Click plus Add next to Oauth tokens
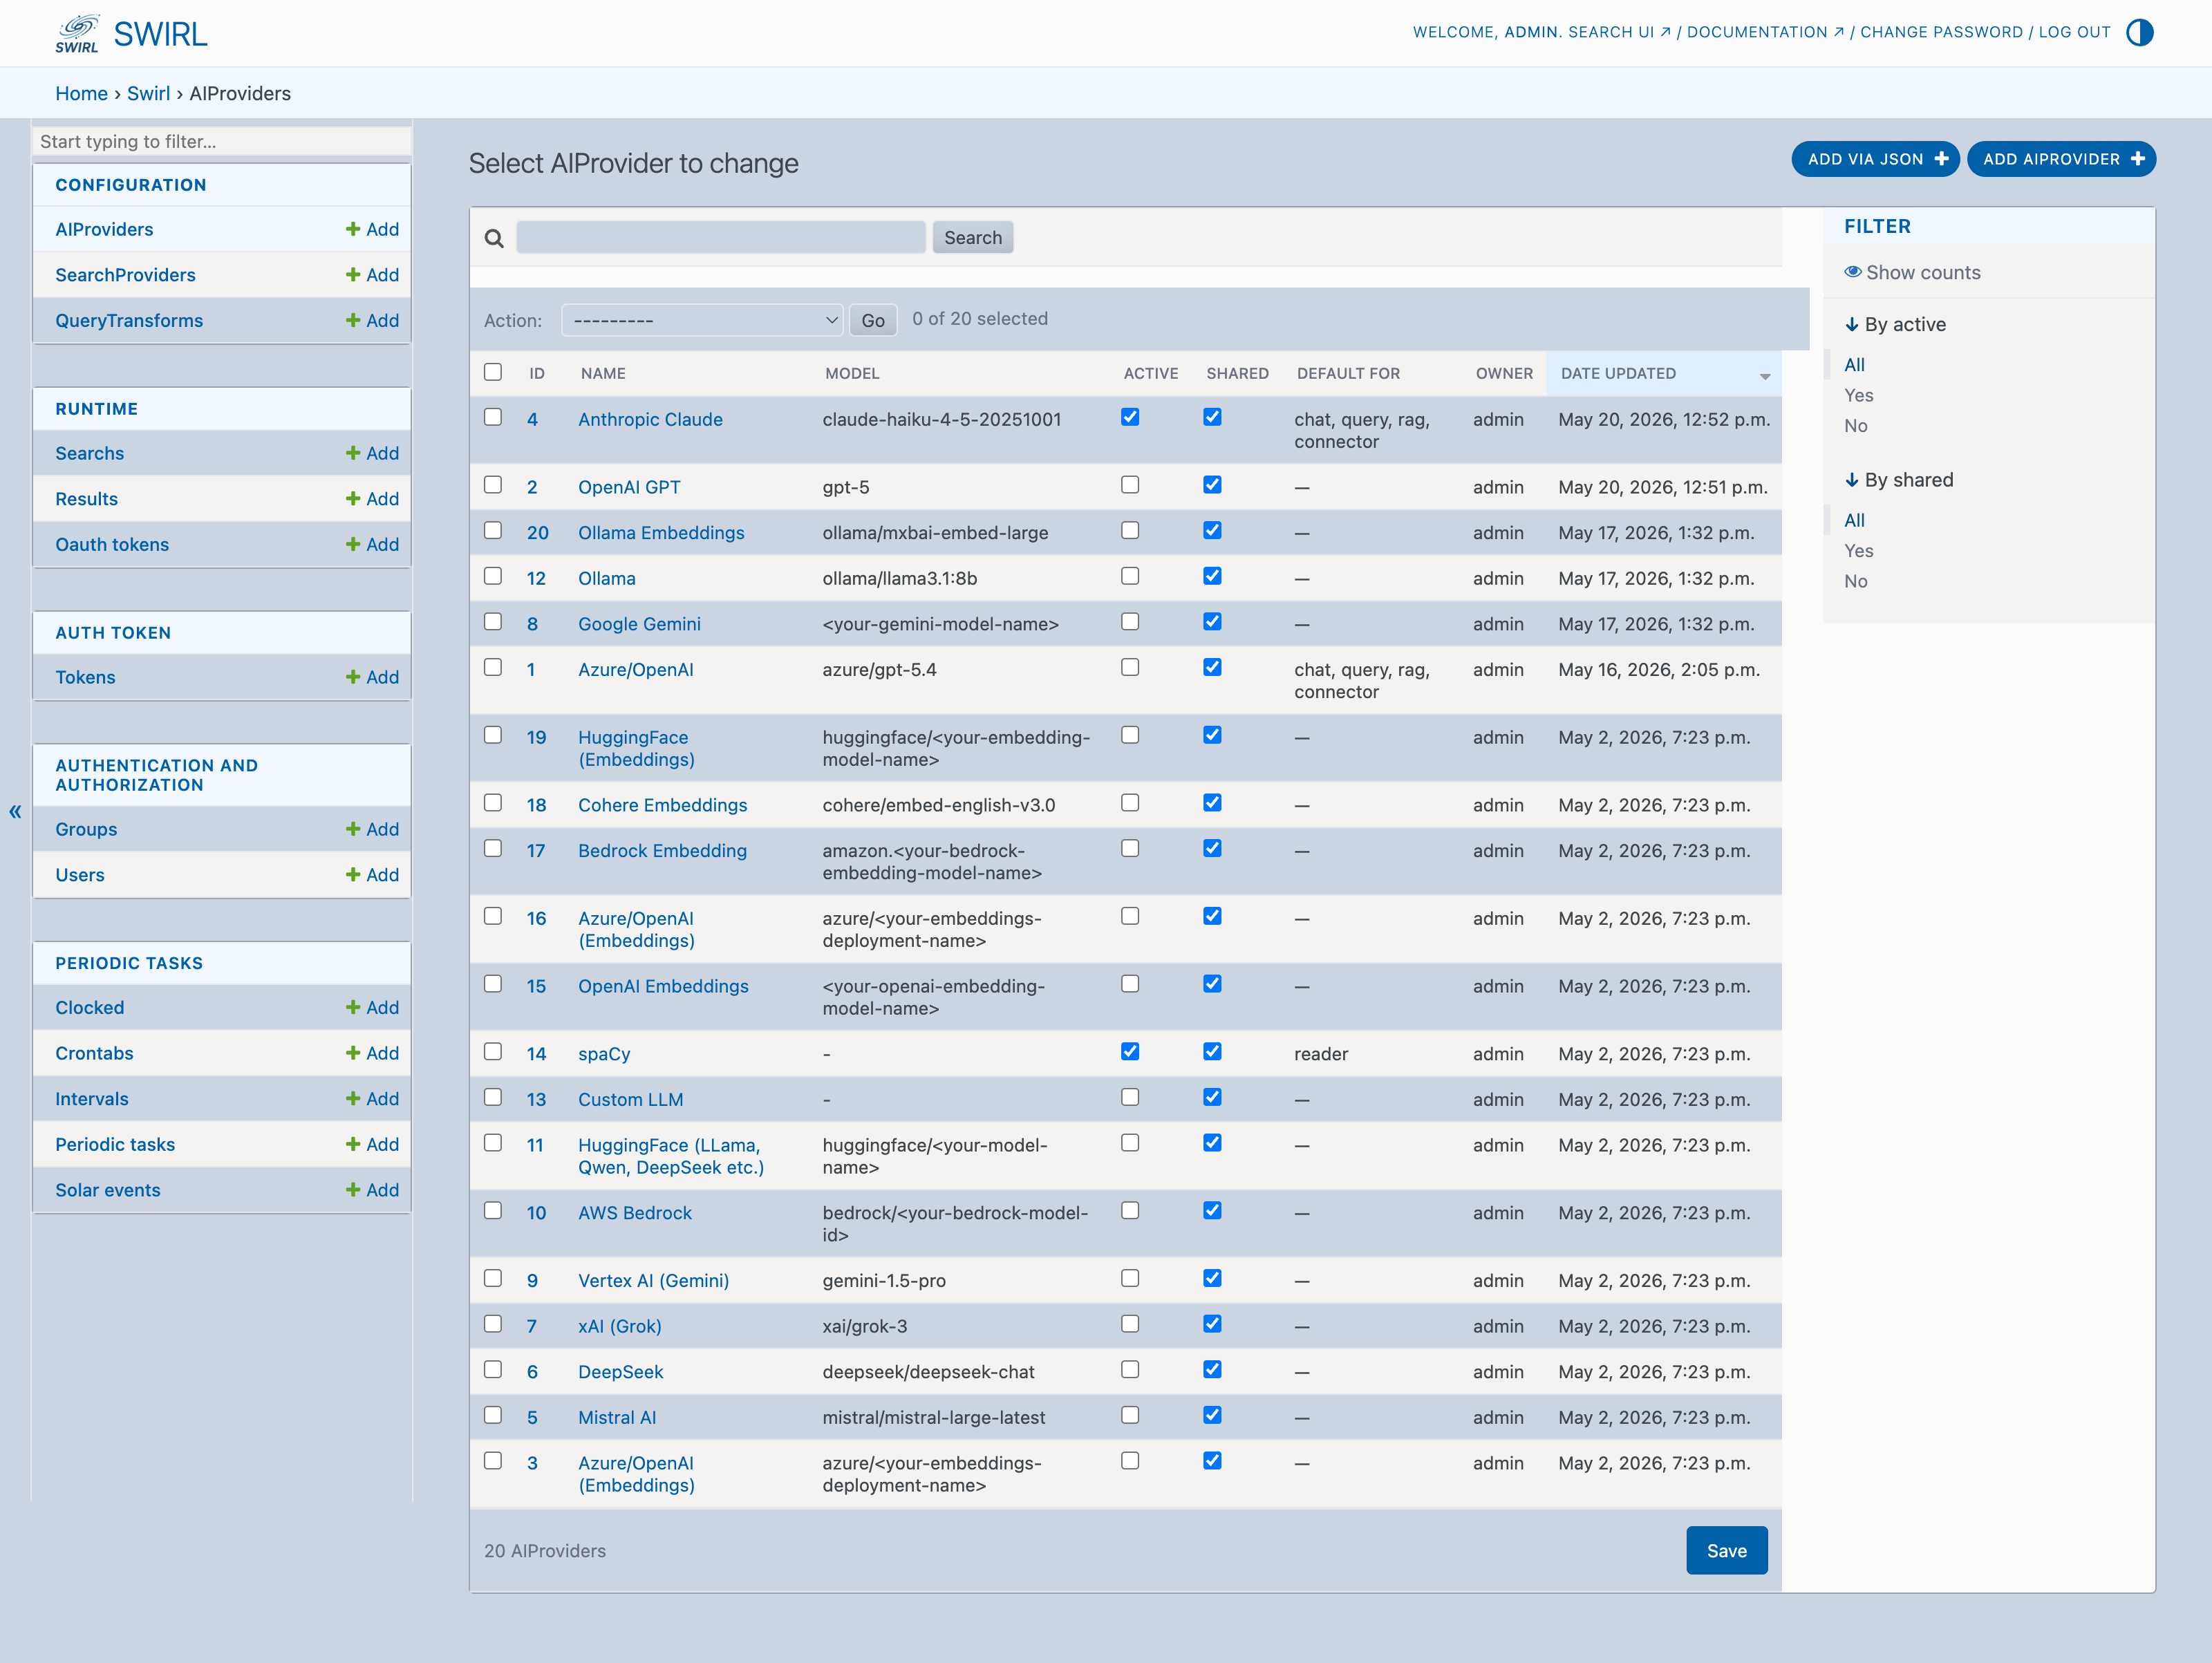The width and height of the screenshot is (2212, 1663). point(372,544)
